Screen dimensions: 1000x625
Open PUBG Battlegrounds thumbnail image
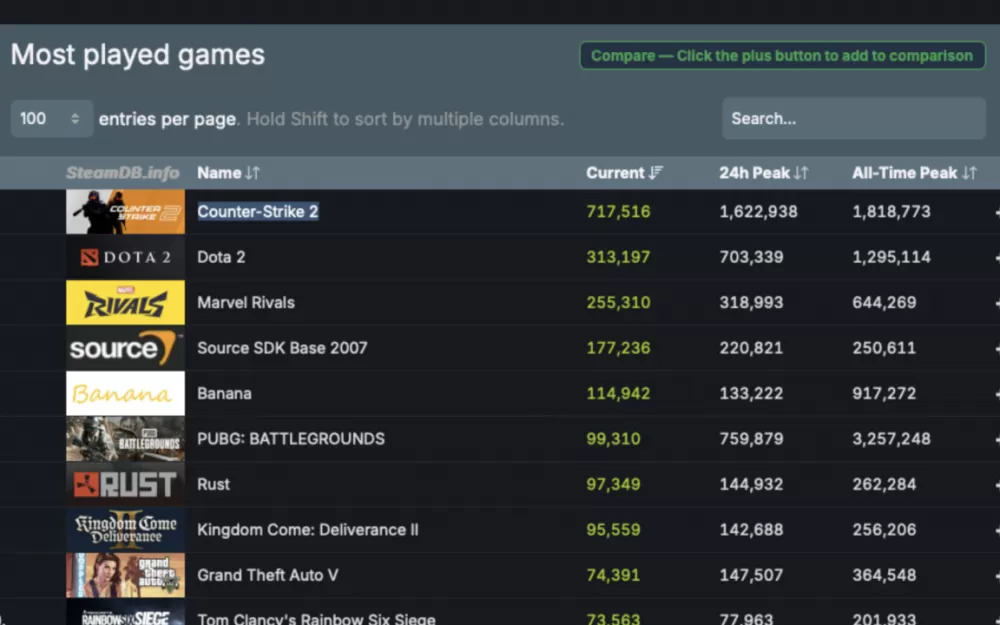126,439
